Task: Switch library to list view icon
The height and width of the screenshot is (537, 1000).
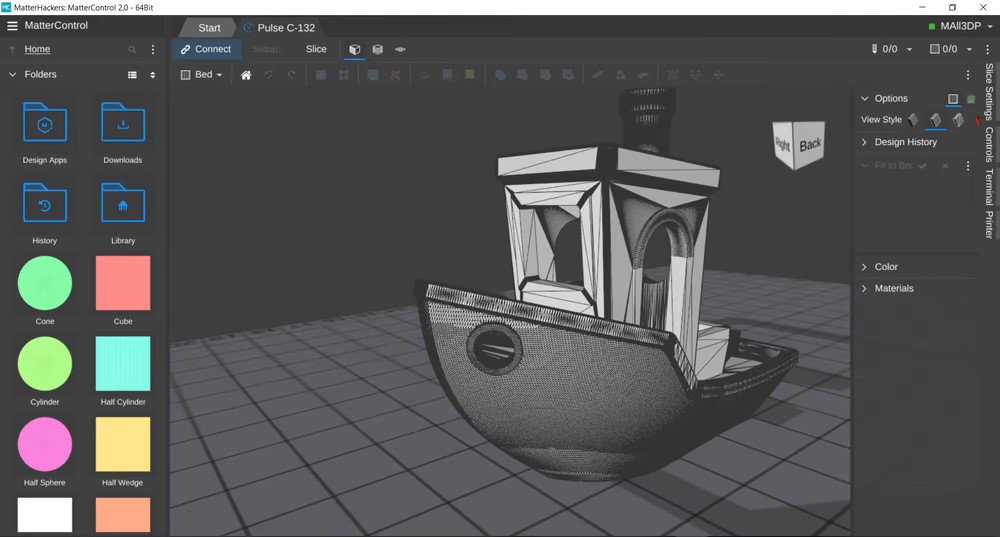Action: (132, 75)
